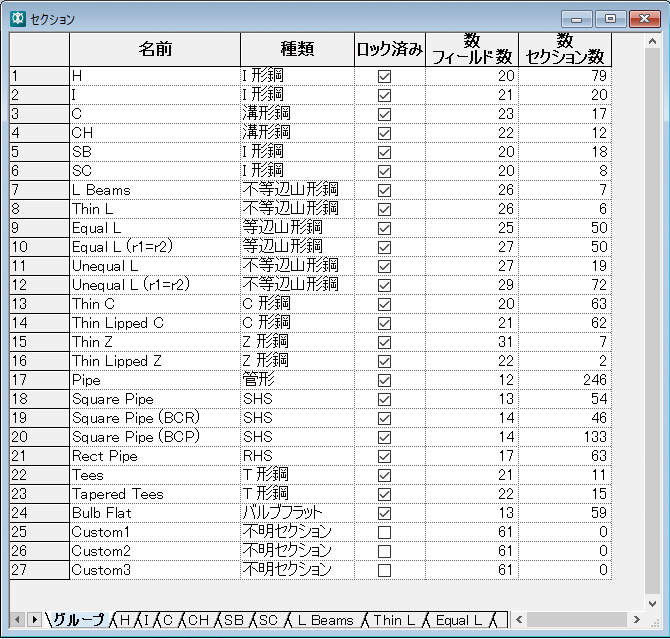Screen dimensions: 670x639
Task: Click the Tees name cell
Action: tap(155, 475)
